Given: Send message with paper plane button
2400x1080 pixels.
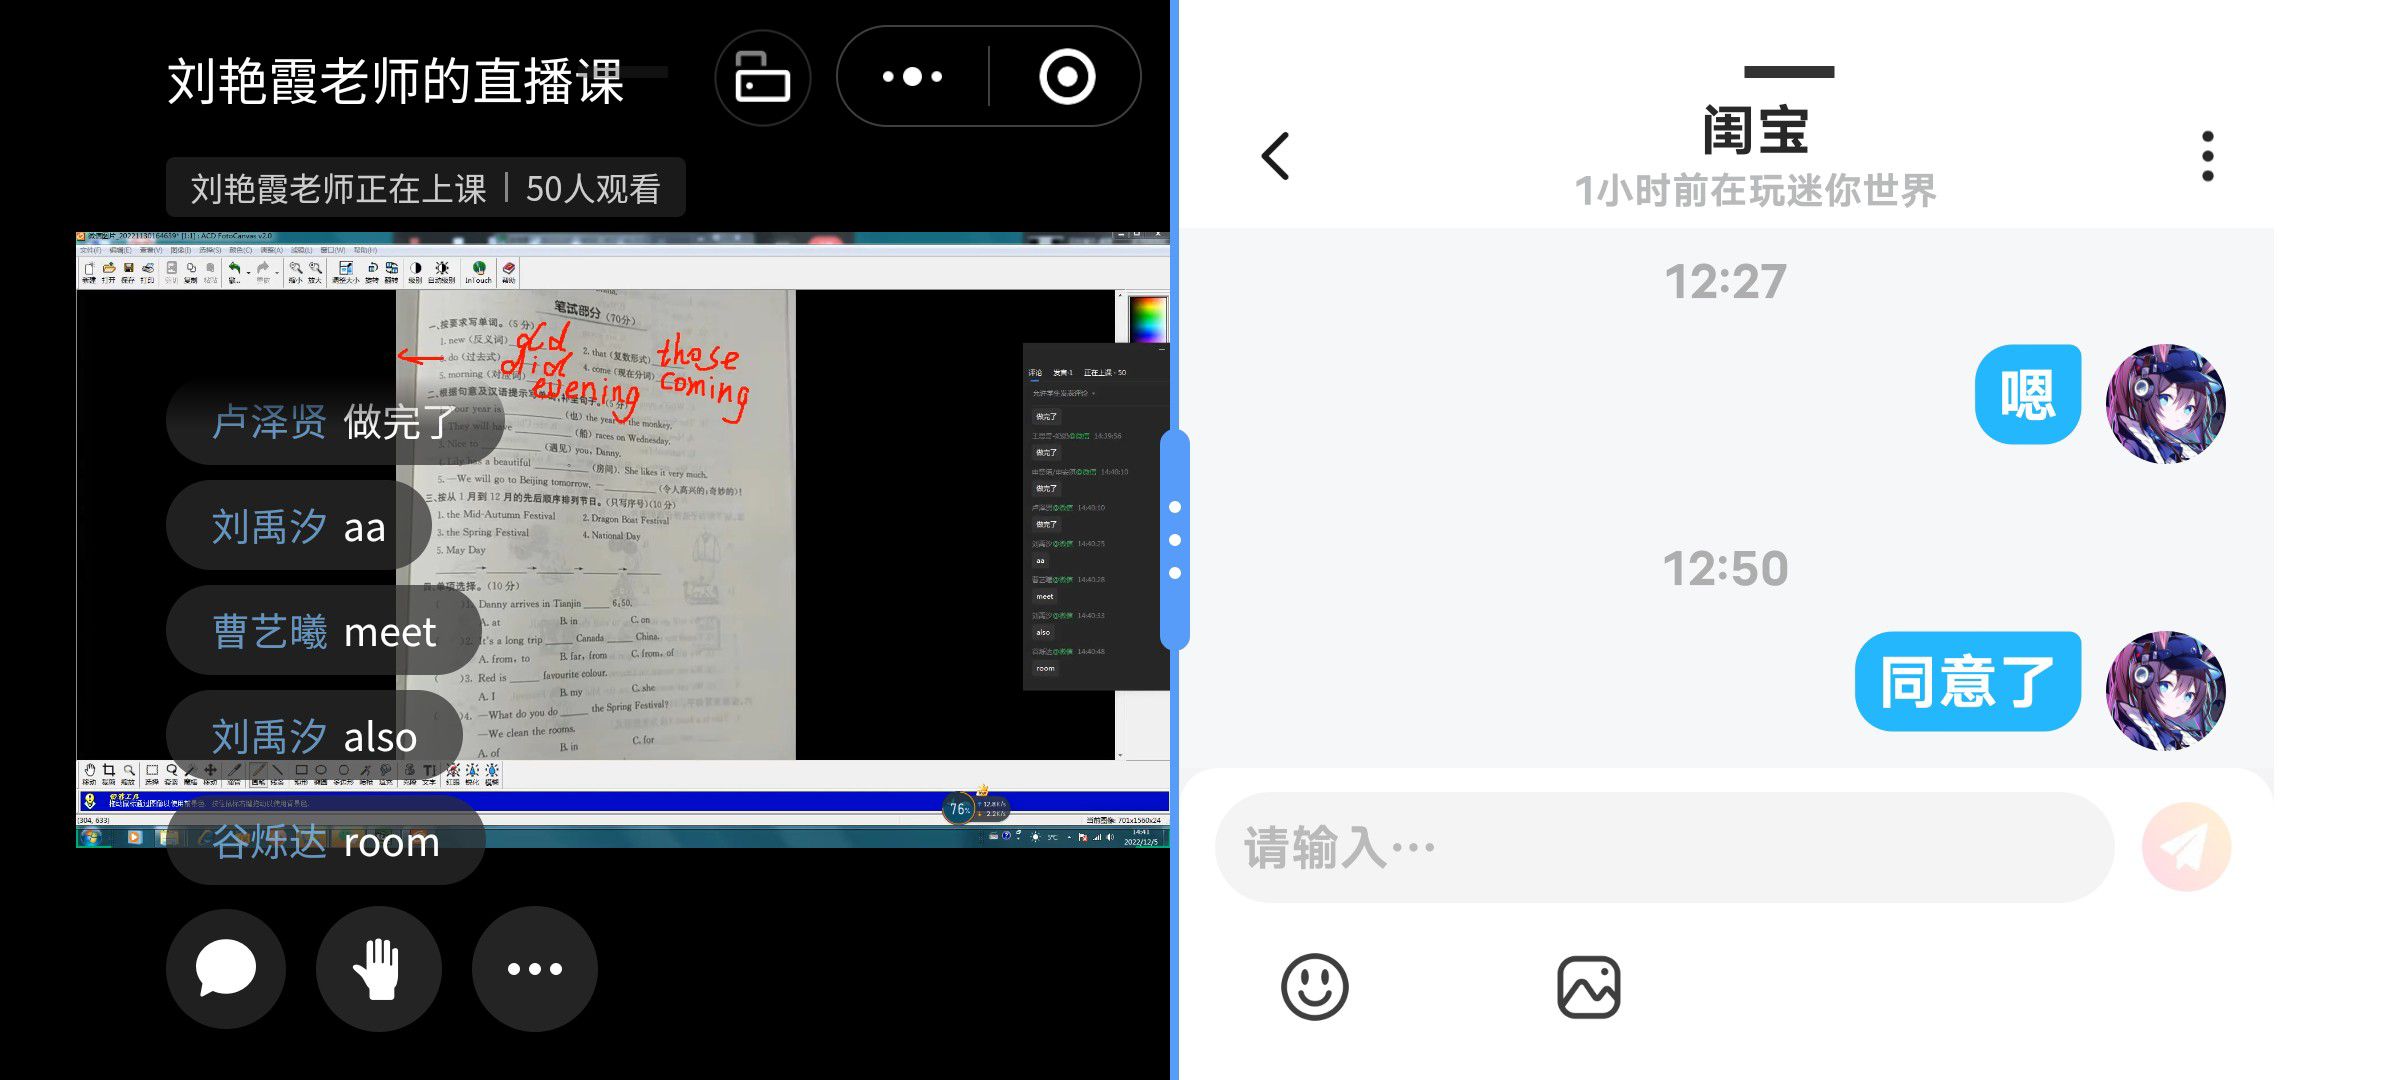Looking at the screenshot, I should coord(2186,847).
